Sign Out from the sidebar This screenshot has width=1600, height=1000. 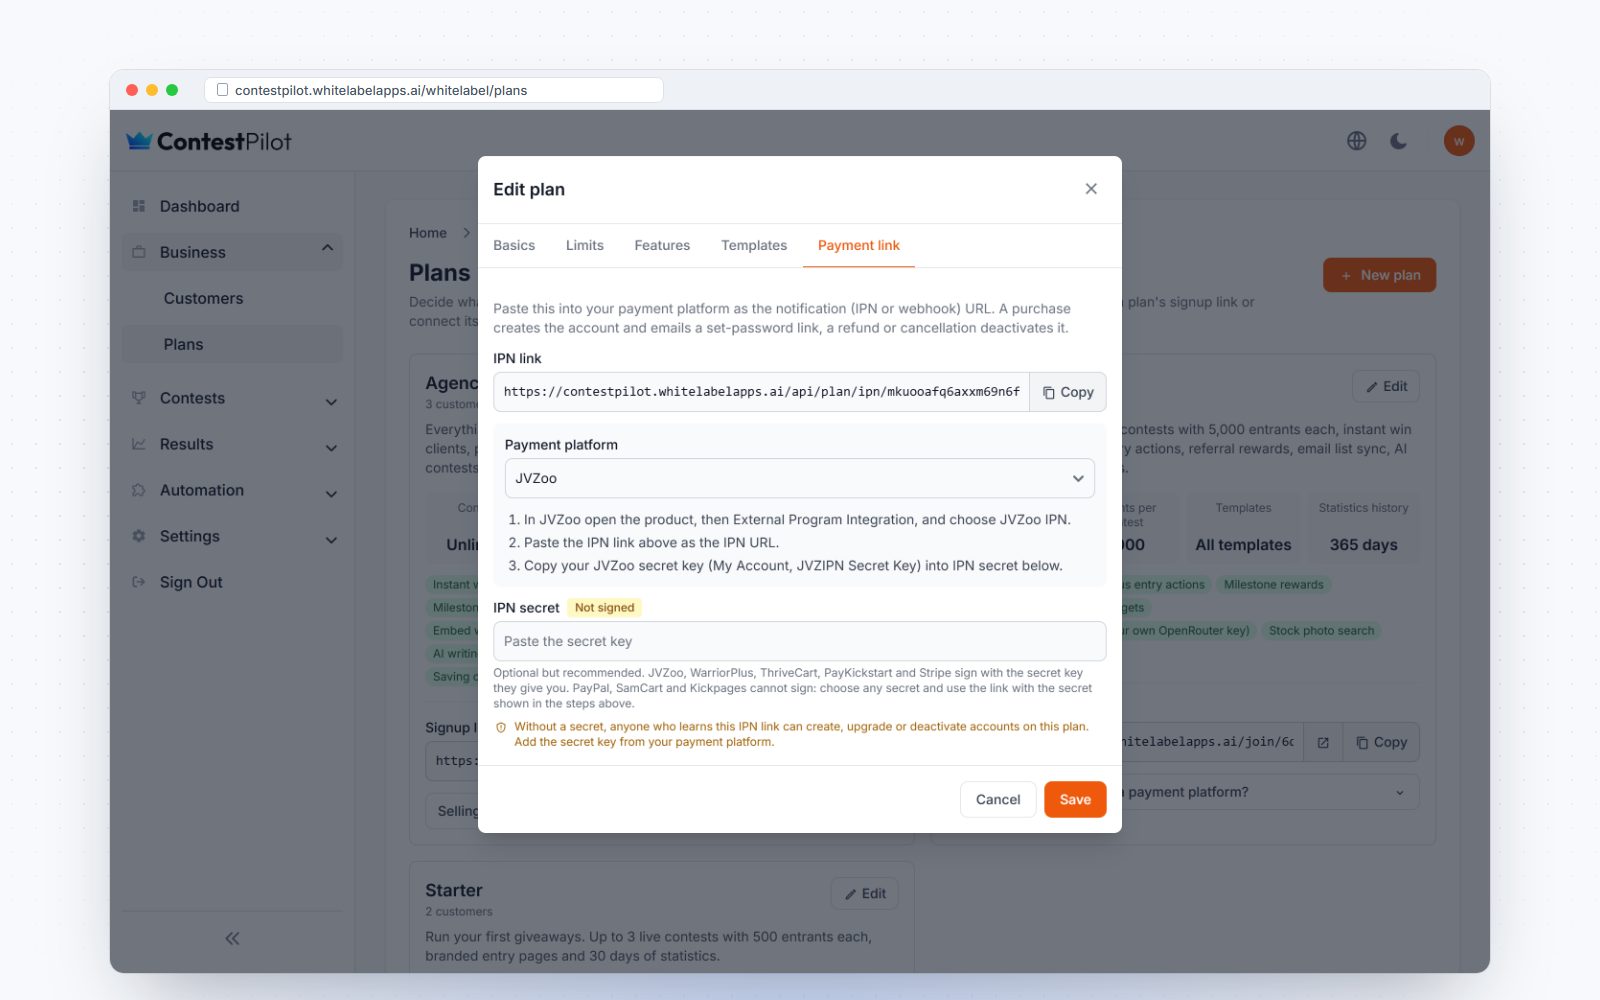tap(232, 582)
